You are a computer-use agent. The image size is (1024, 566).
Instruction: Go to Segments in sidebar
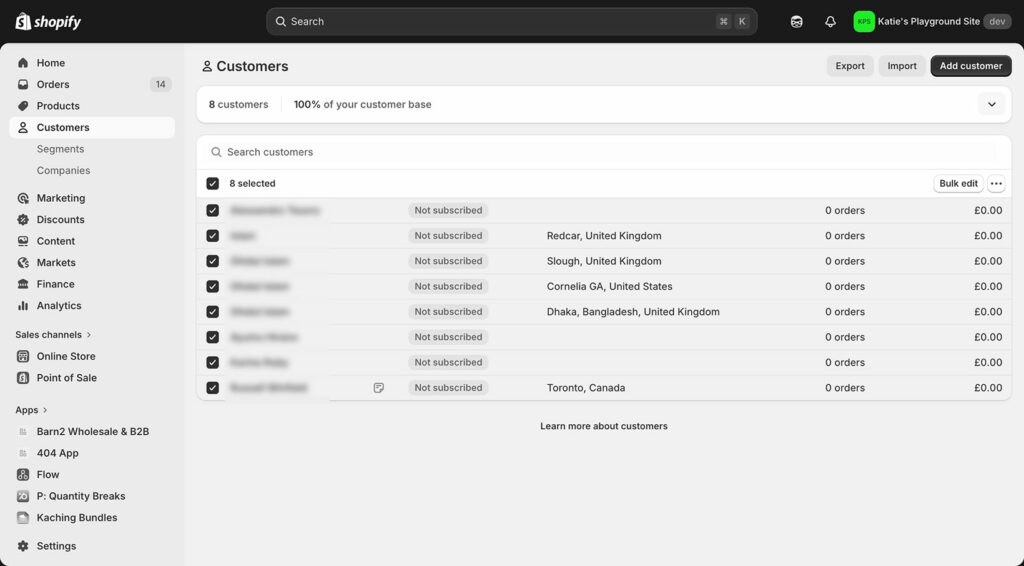(x=60, y=149)
